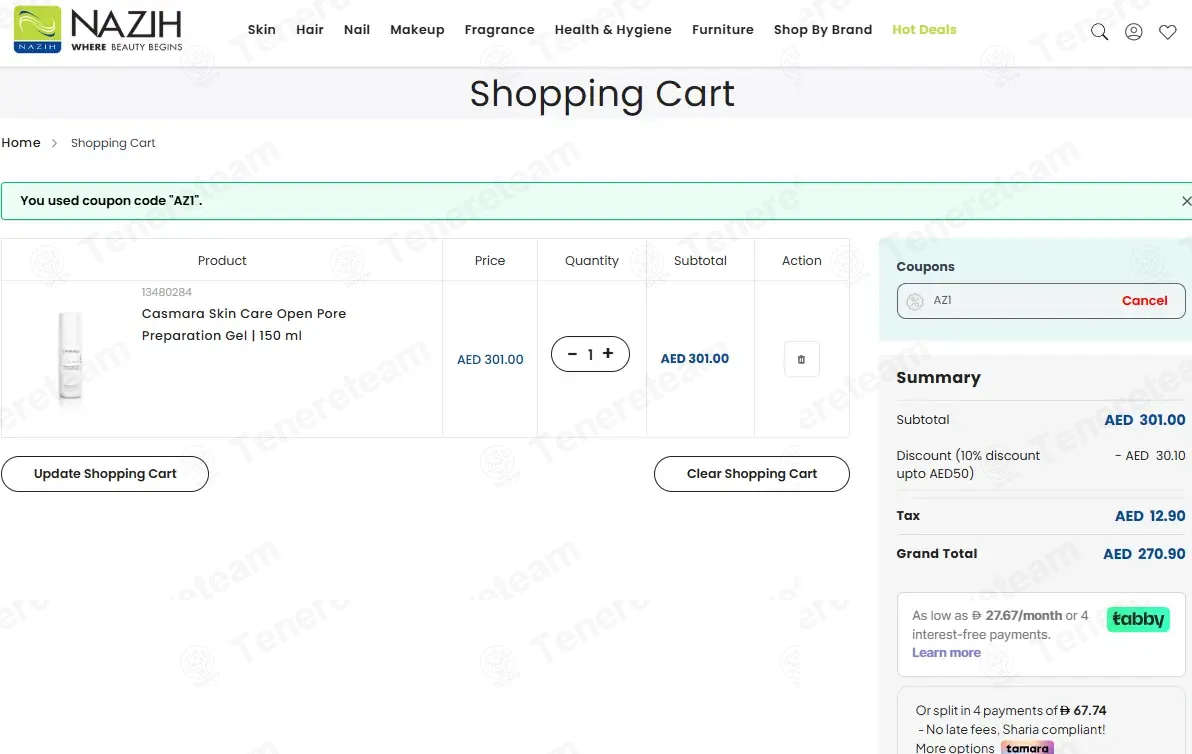Click the Action column header
The width and height of the screenshot is (1192, 754).
(801, 261)
